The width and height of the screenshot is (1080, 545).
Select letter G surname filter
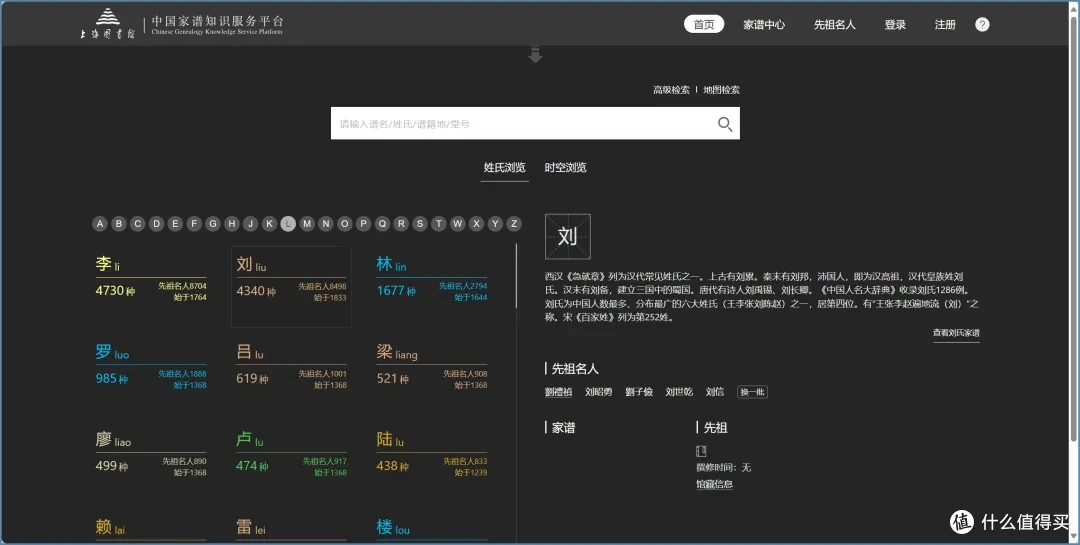pos(213,224)
